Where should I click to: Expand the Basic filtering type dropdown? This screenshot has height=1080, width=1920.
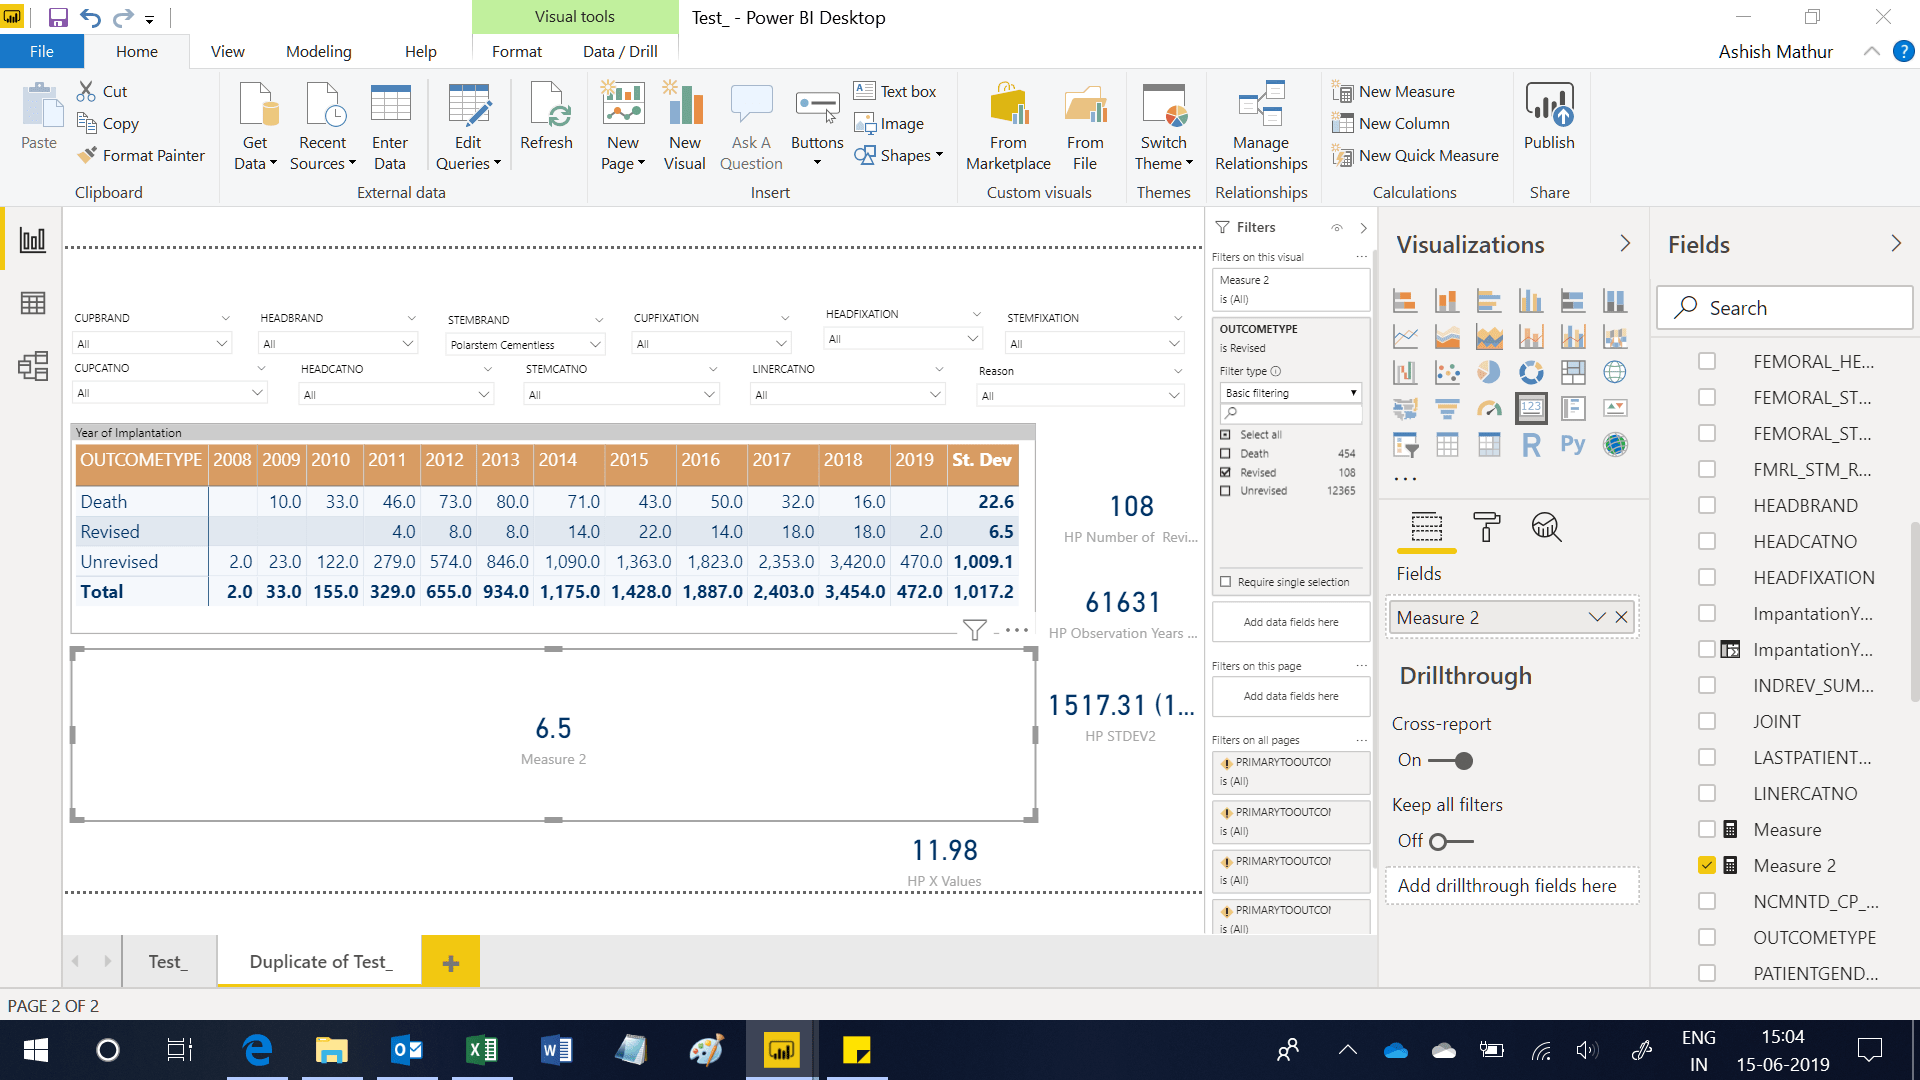click(1290, 393)
